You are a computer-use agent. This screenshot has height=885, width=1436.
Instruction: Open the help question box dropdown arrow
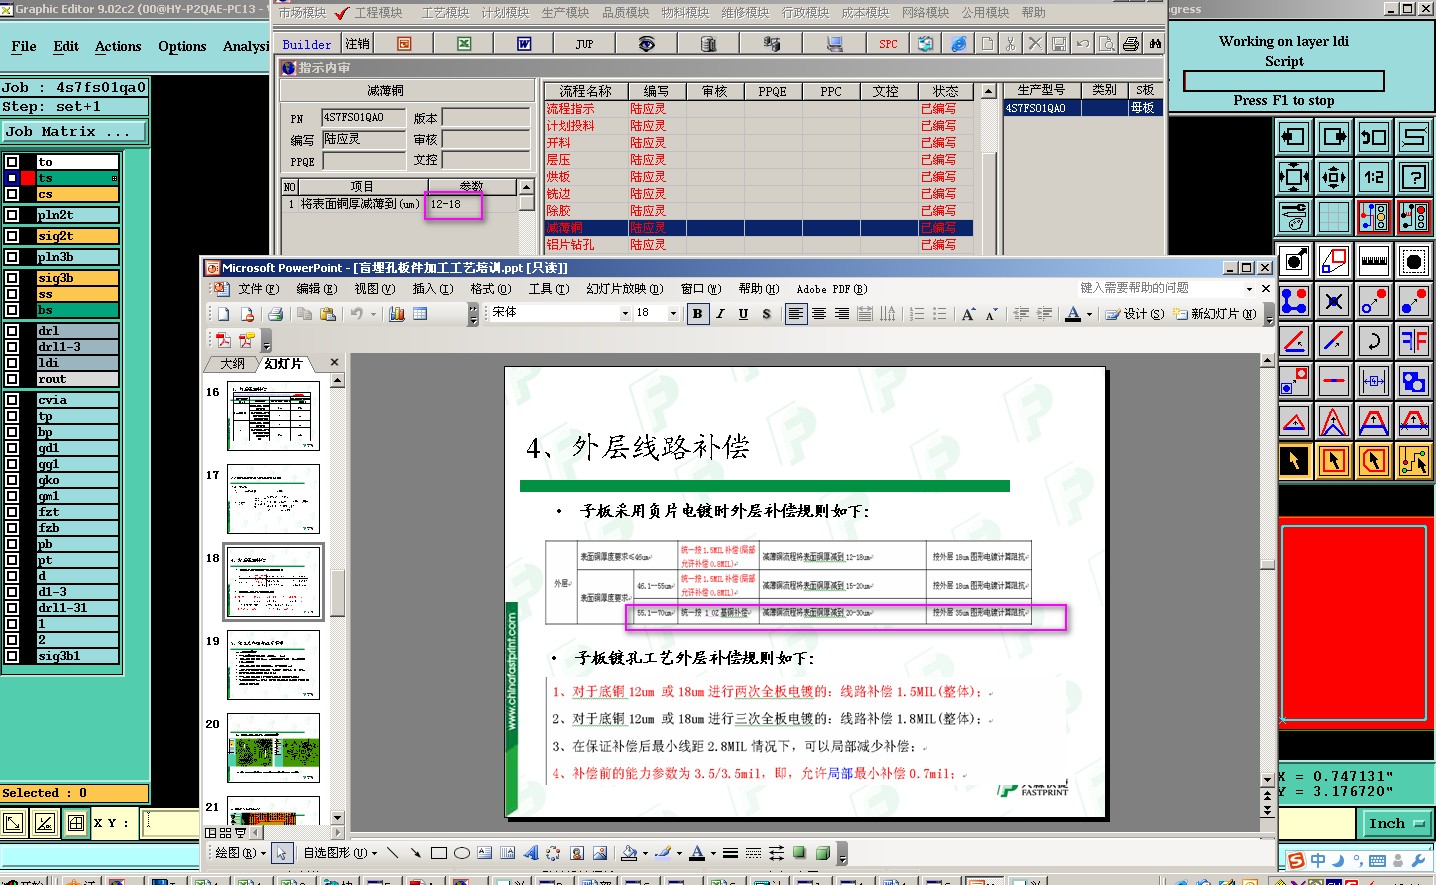click(x=1249, y=289)
